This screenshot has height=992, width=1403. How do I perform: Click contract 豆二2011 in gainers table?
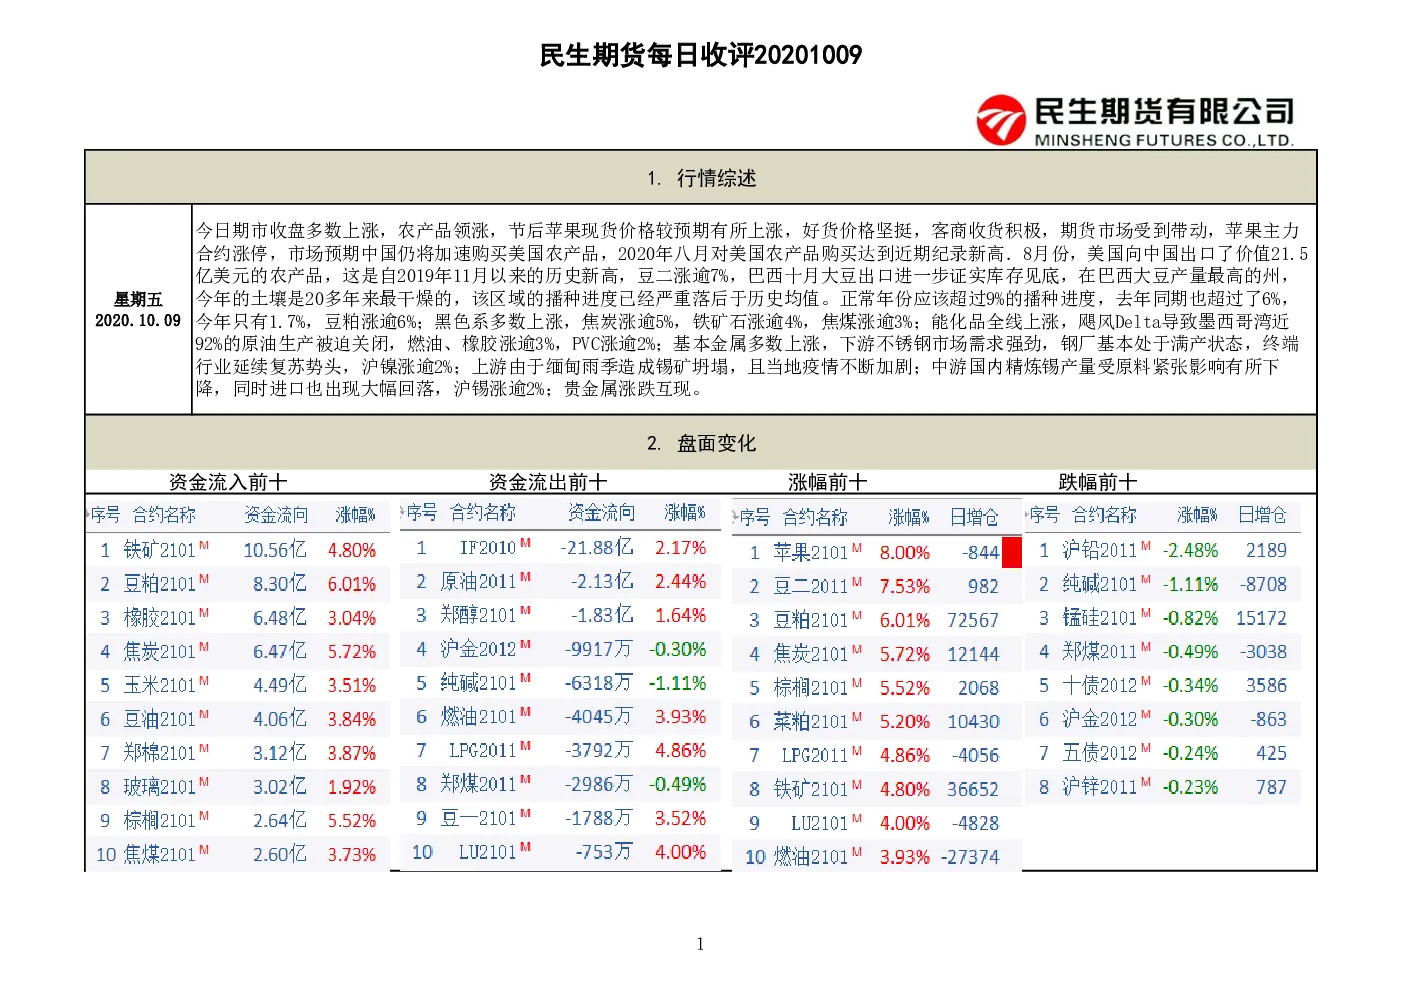coord(811,586)
